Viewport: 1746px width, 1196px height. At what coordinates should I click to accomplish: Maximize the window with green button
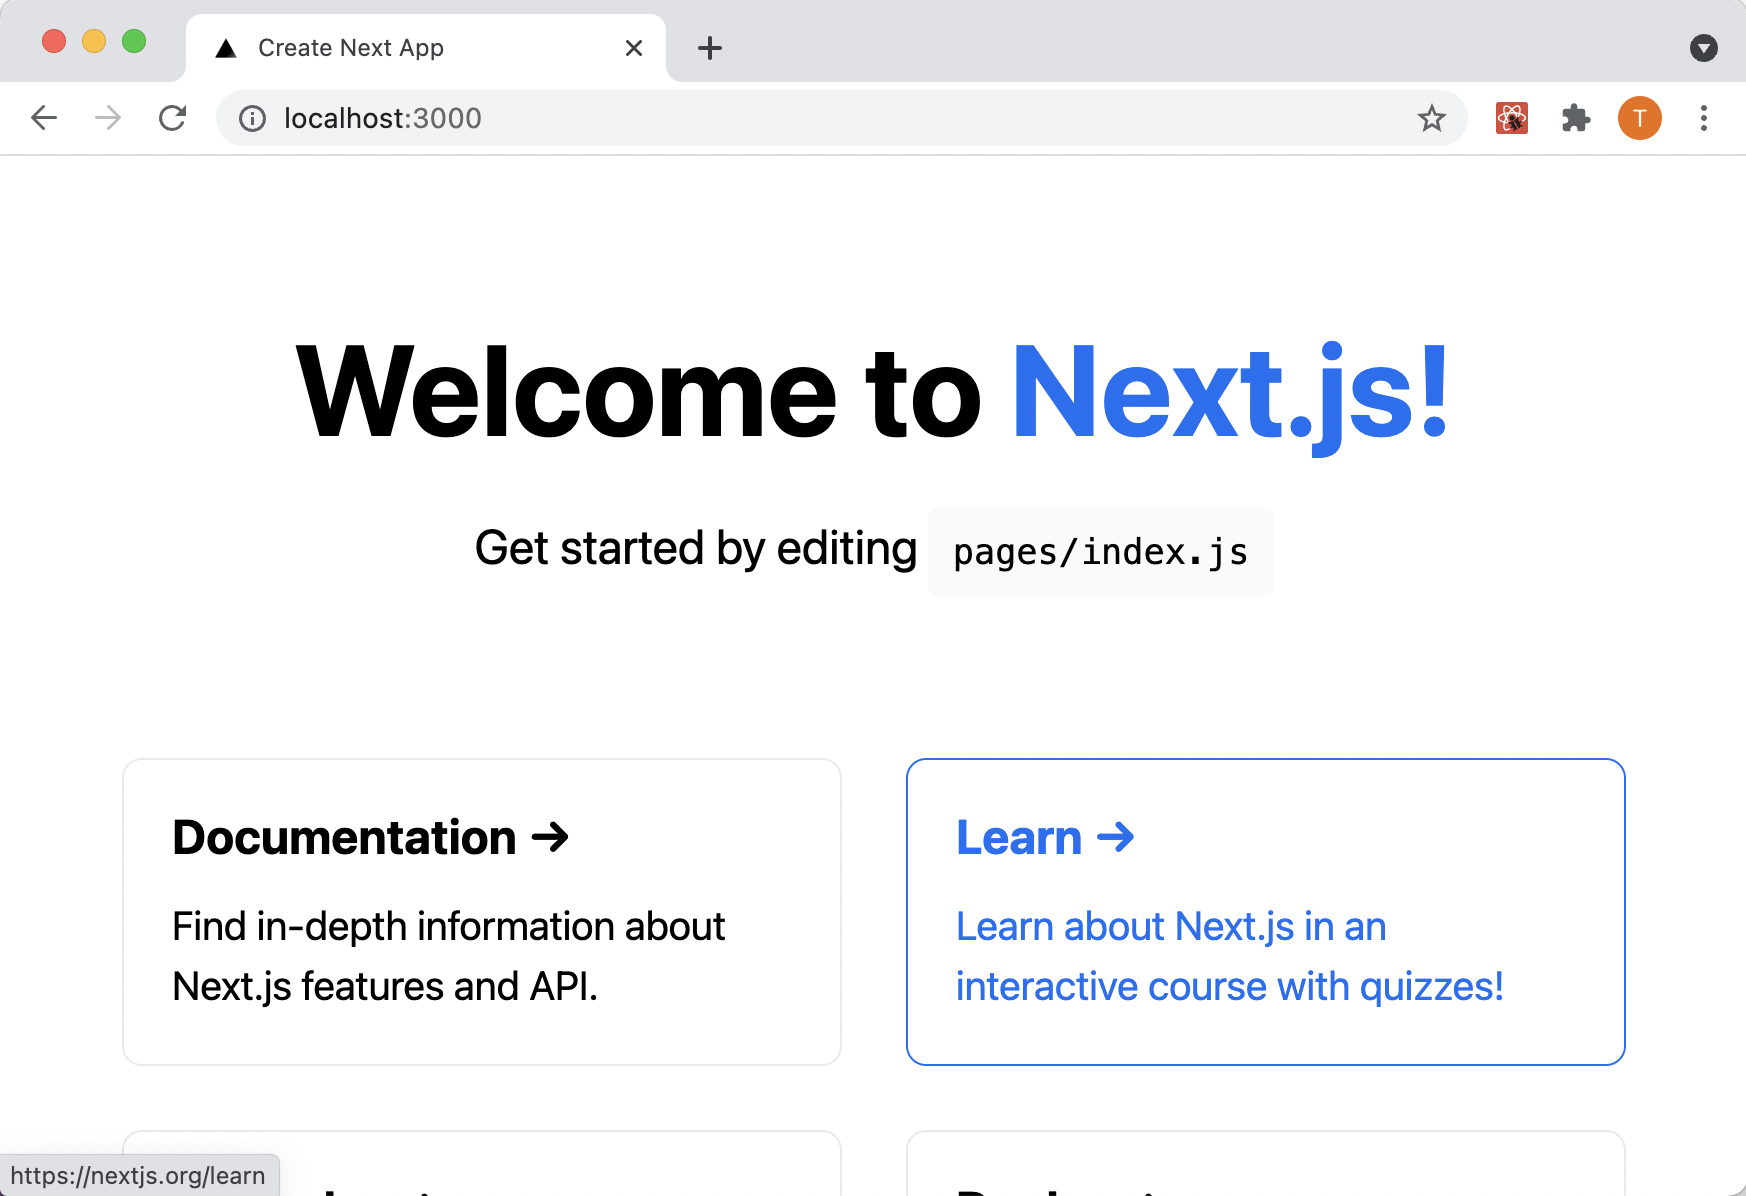click(x=134, y=41)
